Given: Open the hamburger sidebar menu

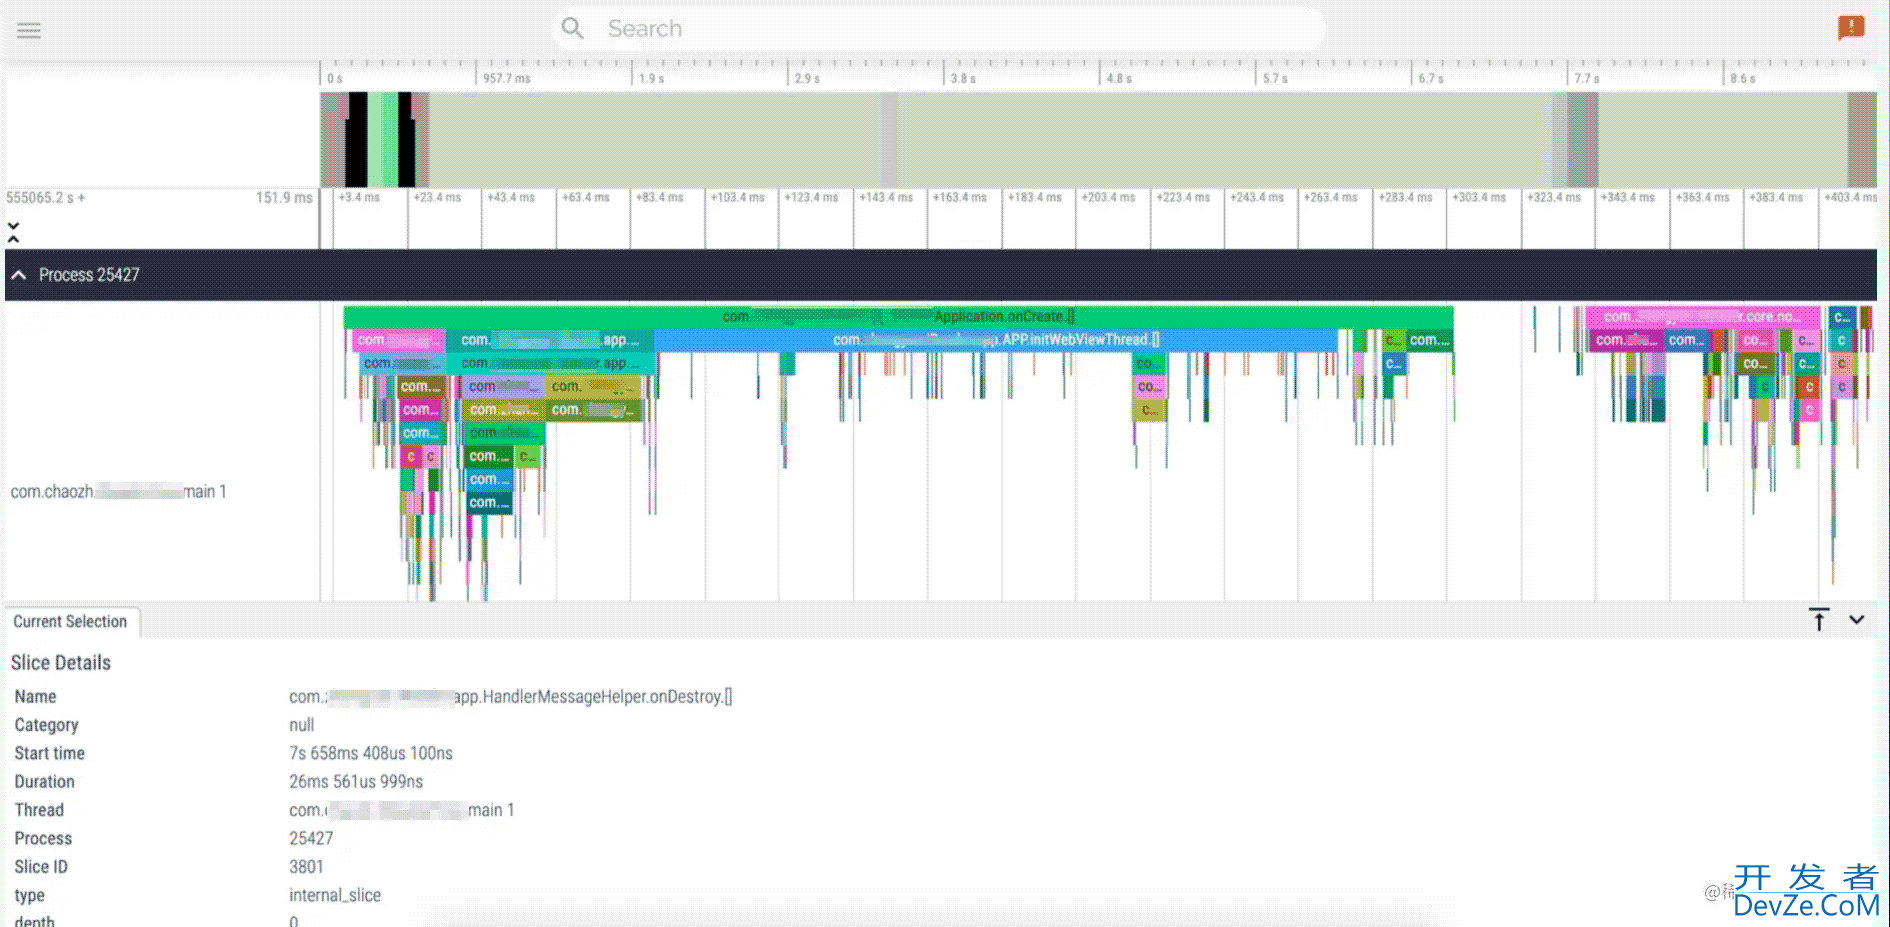Looking at the screenshot, I should (29, 30).
